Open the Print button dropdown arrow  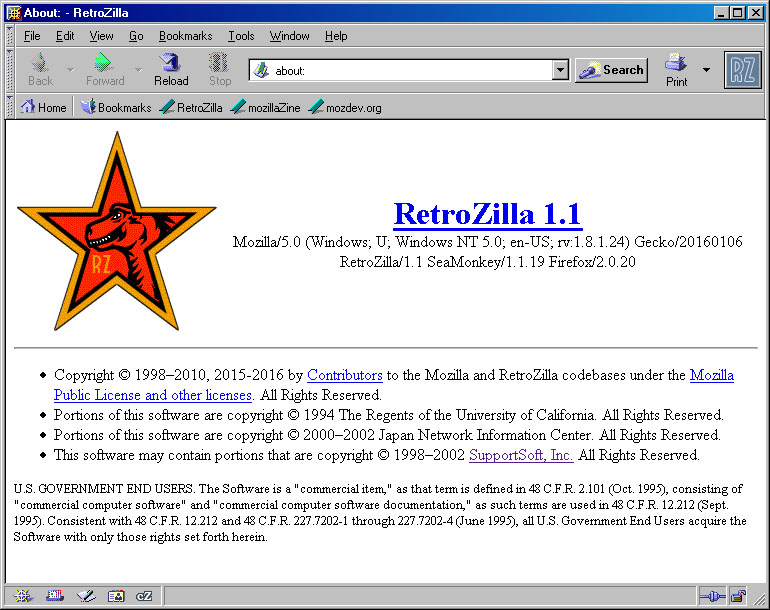706,70
